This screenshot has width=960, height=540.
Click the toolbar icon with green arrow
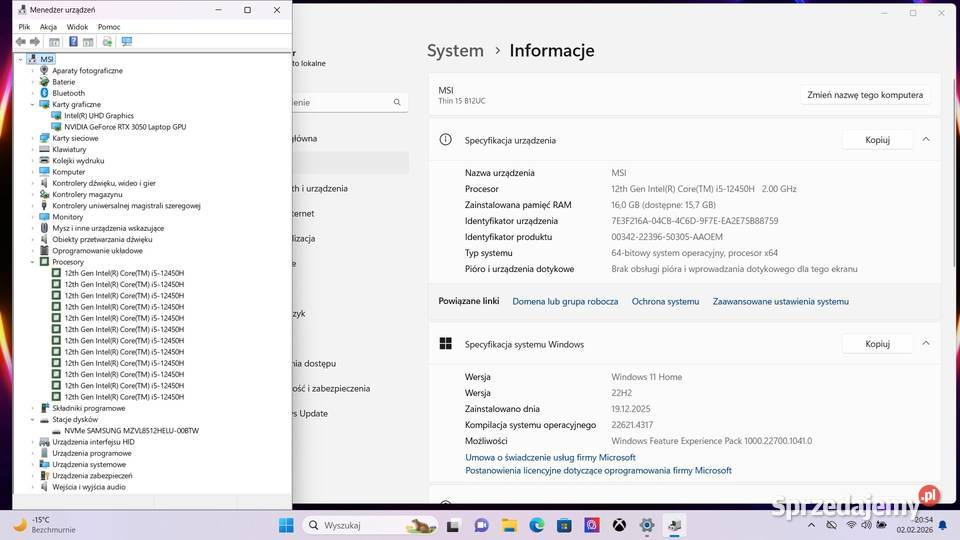point(107,42)
